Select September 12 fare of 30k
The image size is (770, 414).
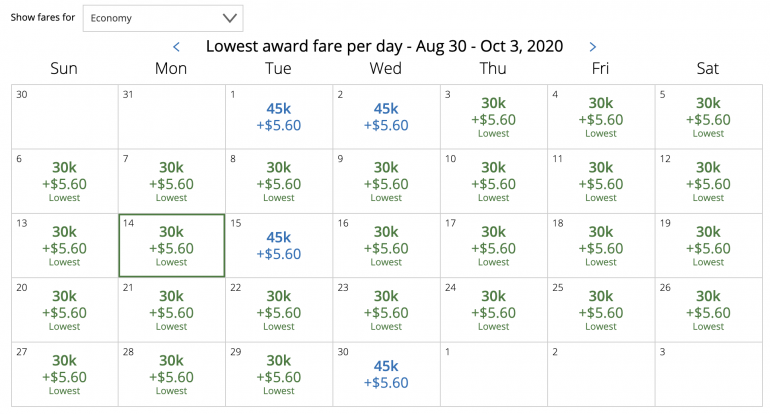click(x=708, y=182)
